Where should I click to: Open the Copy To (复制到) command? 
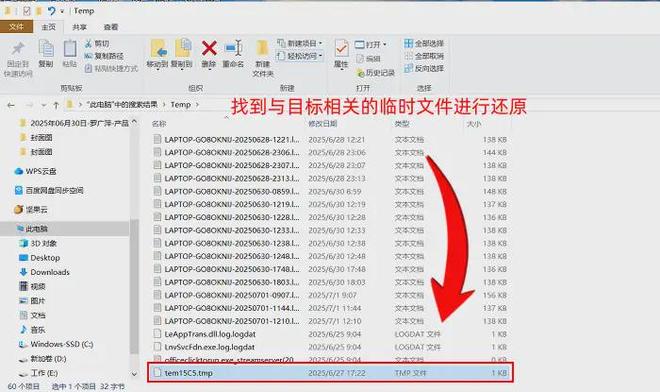[181, 54]
